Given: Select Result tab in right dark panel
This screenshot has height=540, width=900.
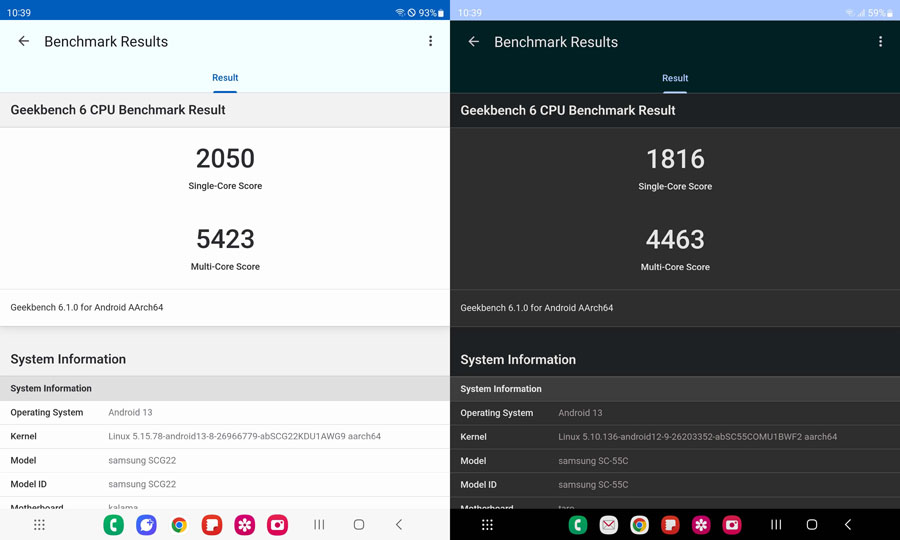Looking at the screenshot, I should pyautogui.click(x=675, y=79).
